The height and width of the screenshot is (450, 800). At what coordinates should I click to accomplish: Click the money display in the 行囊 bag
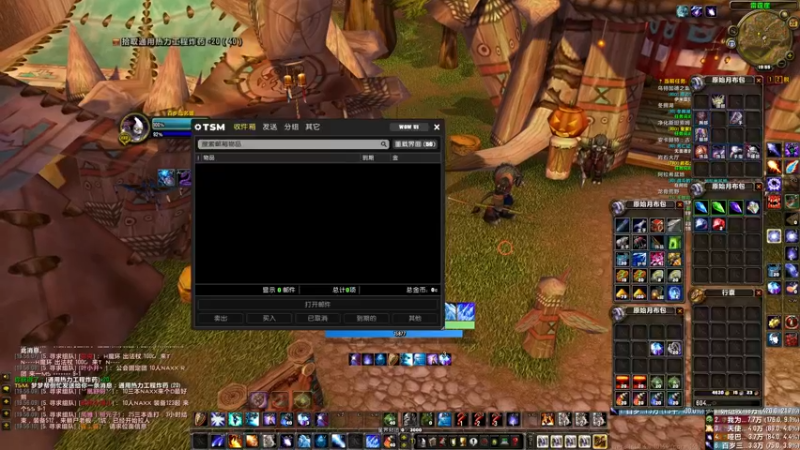point(727,393)
